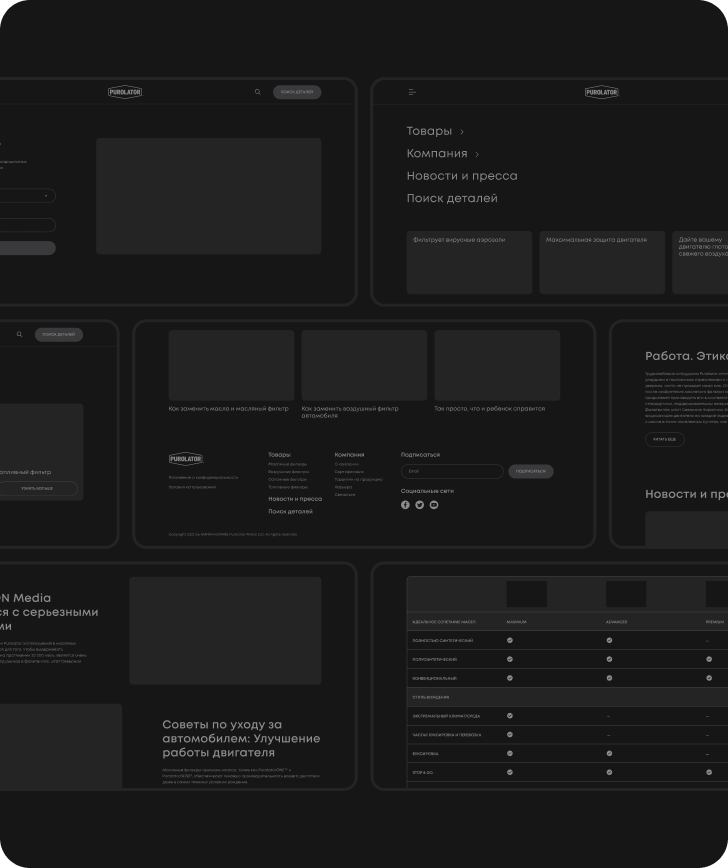Click the large hero image placeholder beside the dropdown
Image resolution: width=728 pixels, height=868 pixels.
[x=209, y=196]
